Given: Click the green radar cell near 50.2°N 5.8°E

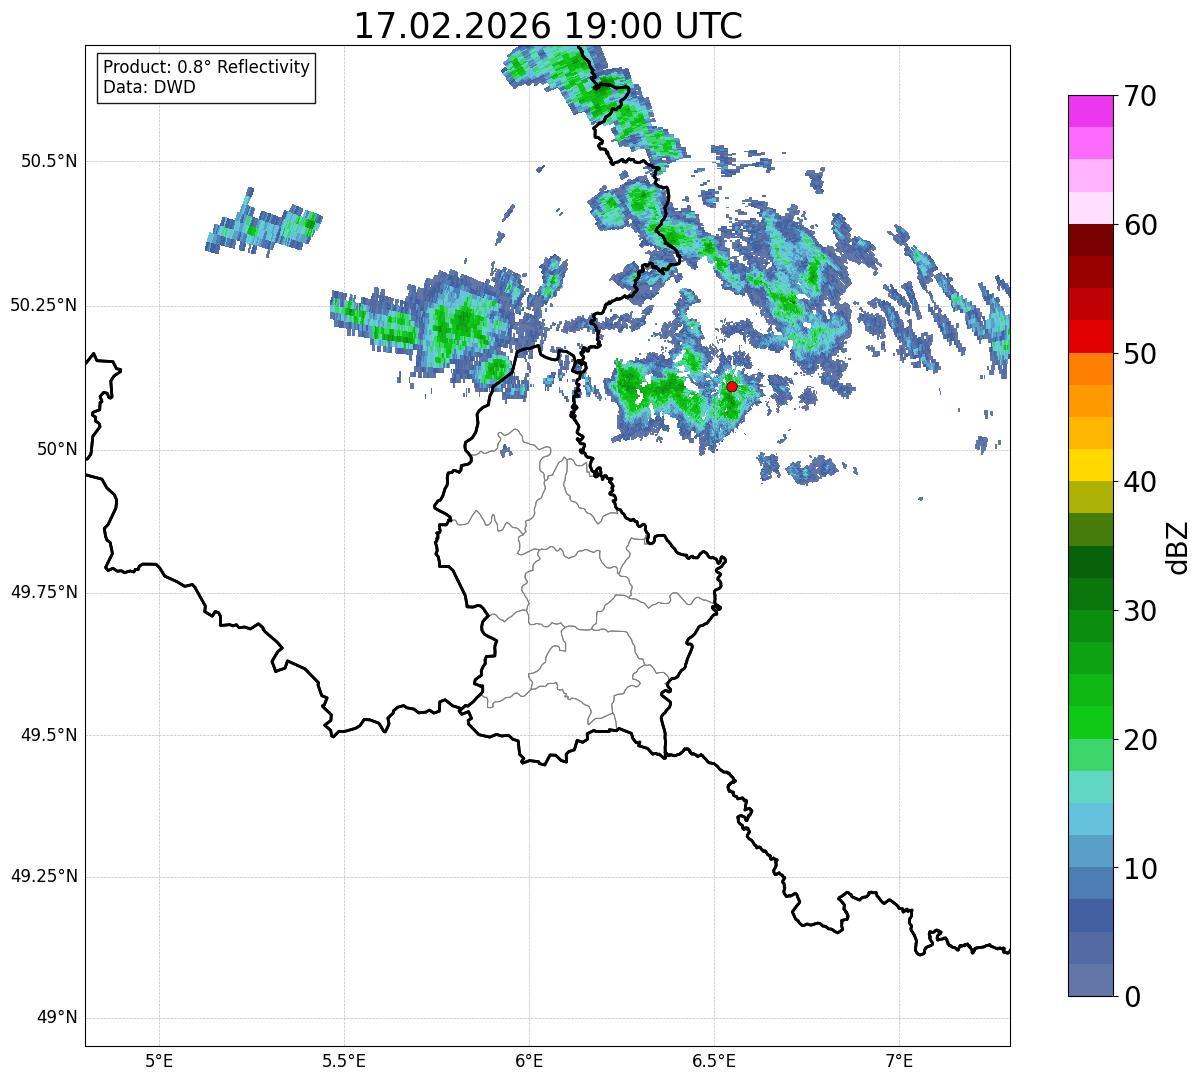Looking at the screenshot, I should [x=462, y=322].
